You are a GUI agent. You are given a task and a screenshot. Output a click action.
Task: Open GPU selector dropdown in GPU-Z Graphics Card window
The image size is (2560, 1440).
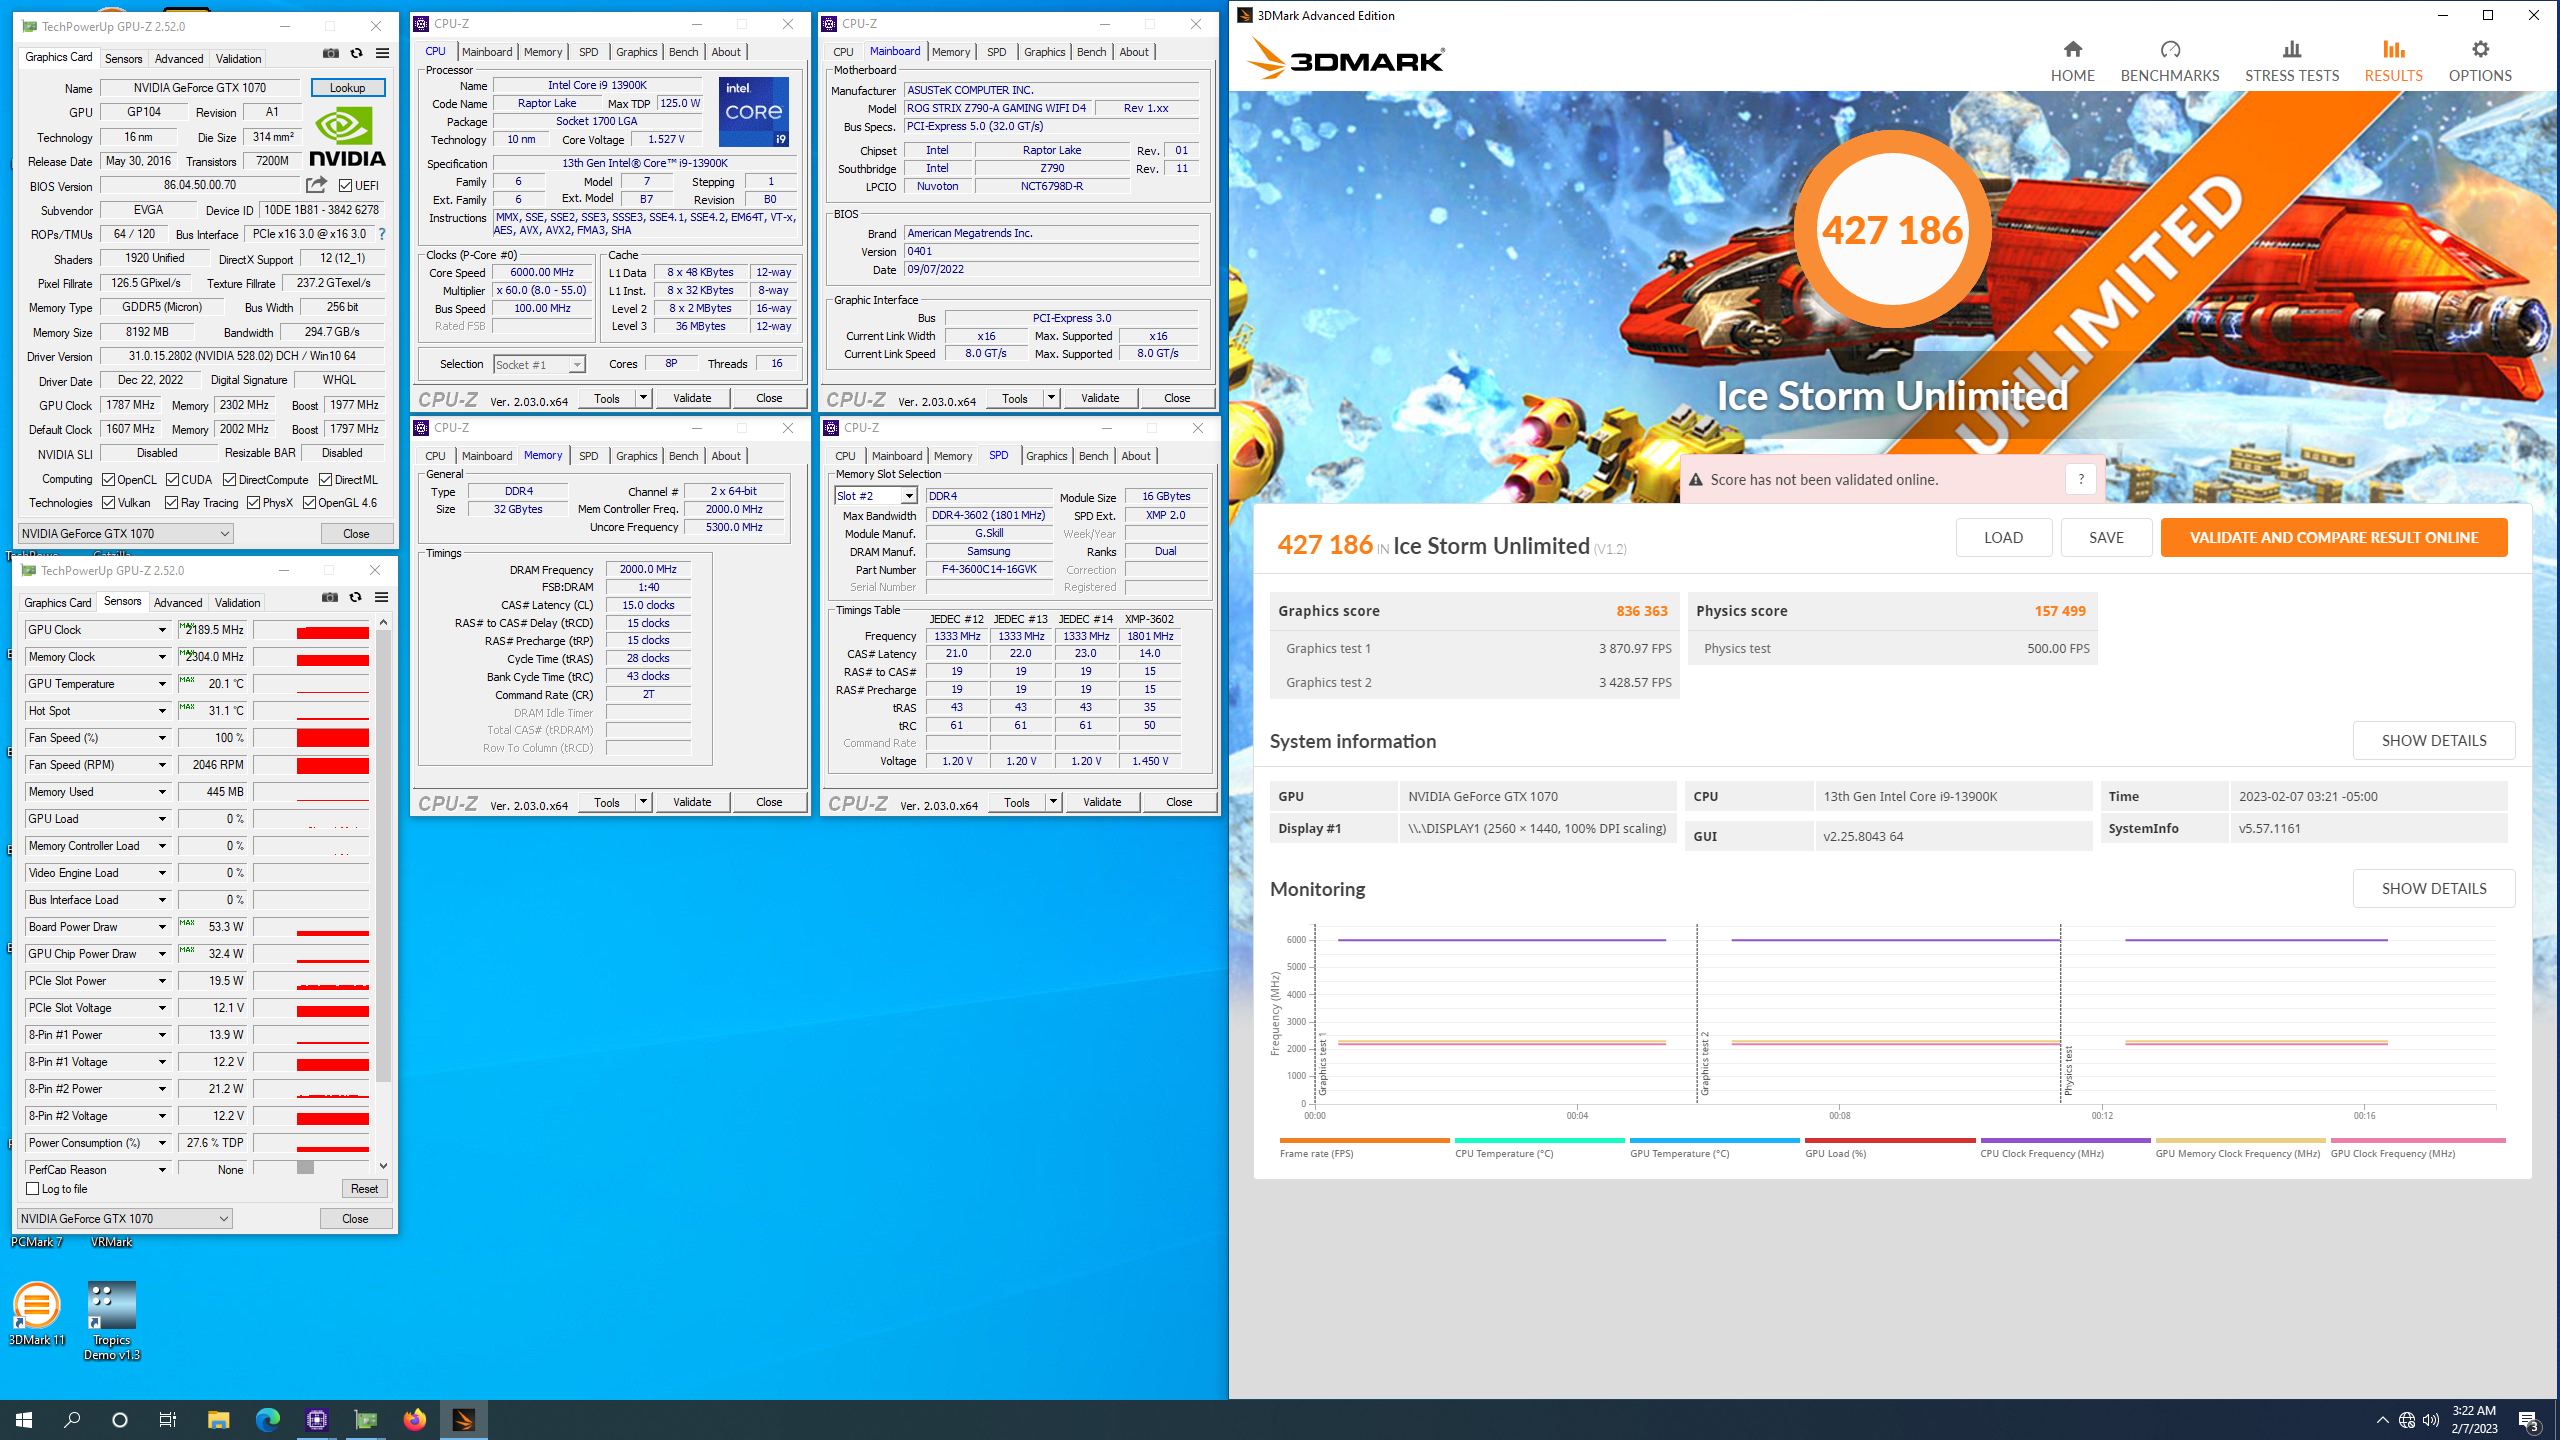click(x=125, y=534)
